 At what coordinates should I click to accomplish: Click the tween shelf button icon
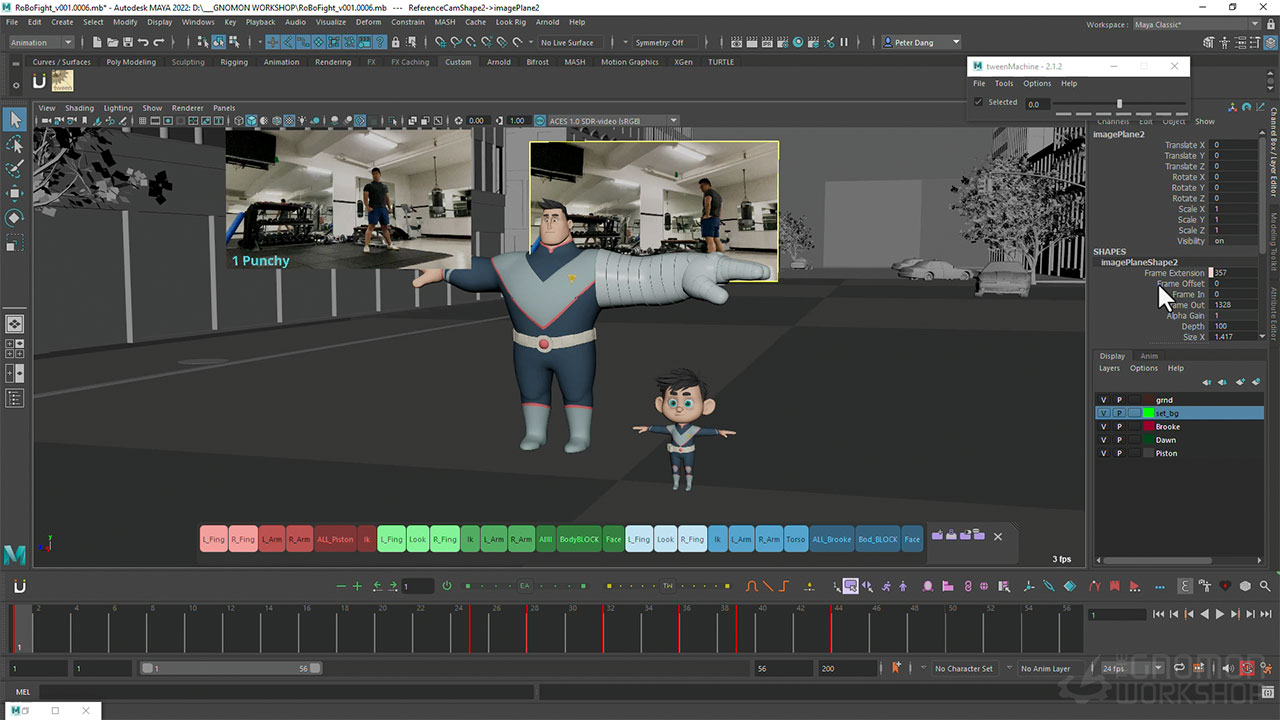pos(62,81)
